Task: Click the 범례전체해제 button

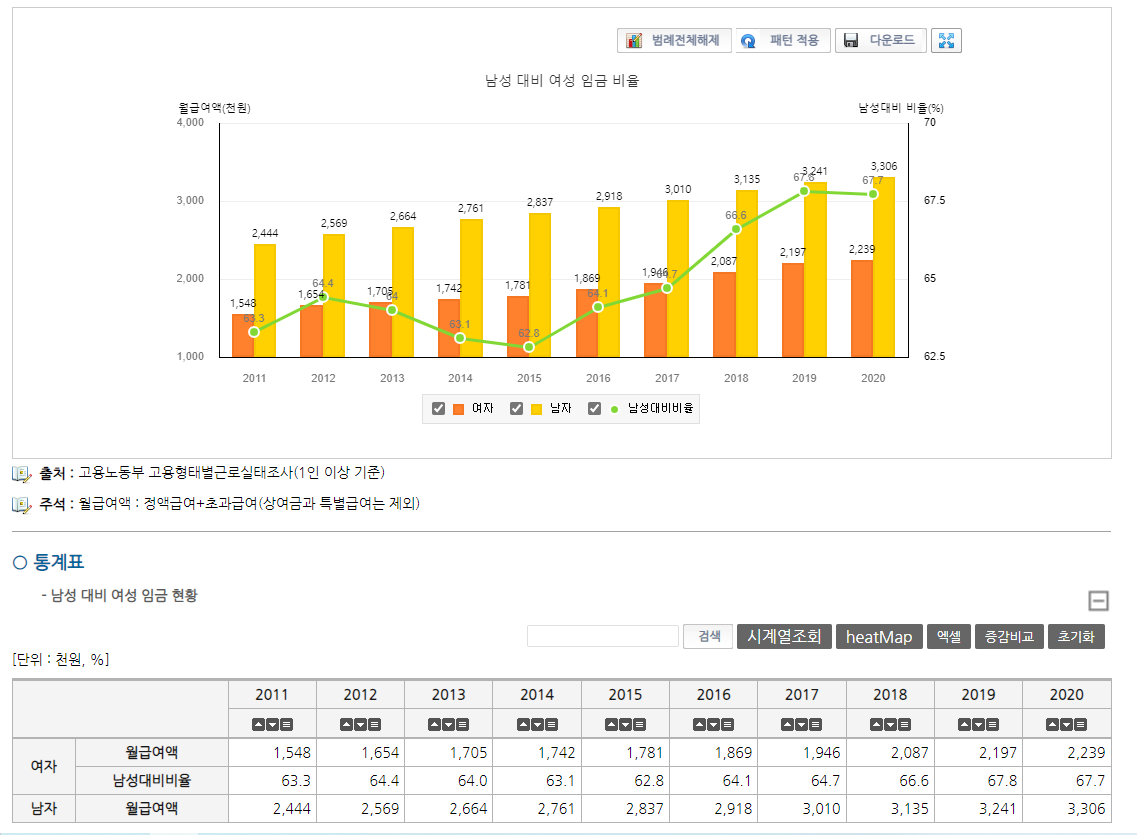Action: [674, 41]
